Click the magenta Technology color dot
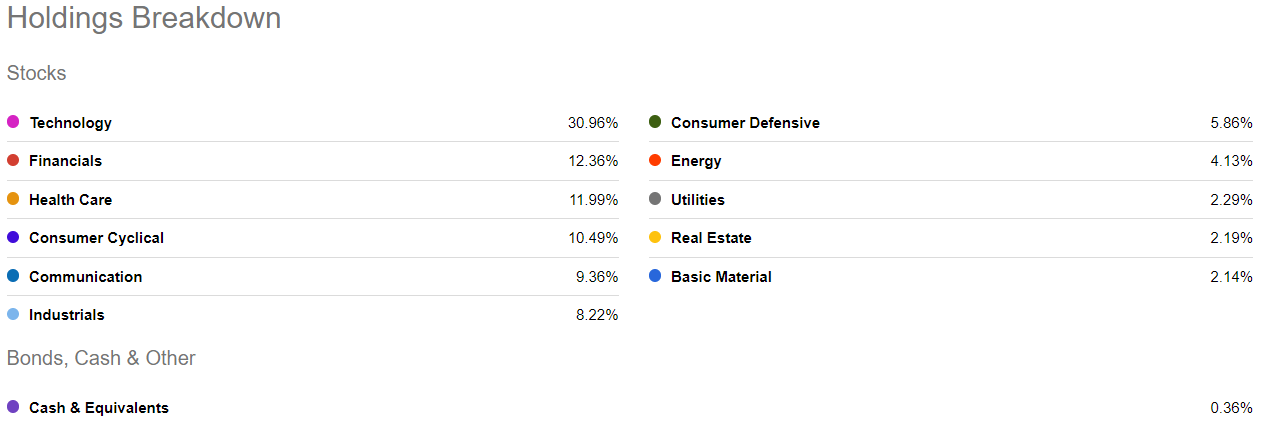Viewport: 1262px width, 427px height. (13, 122)
